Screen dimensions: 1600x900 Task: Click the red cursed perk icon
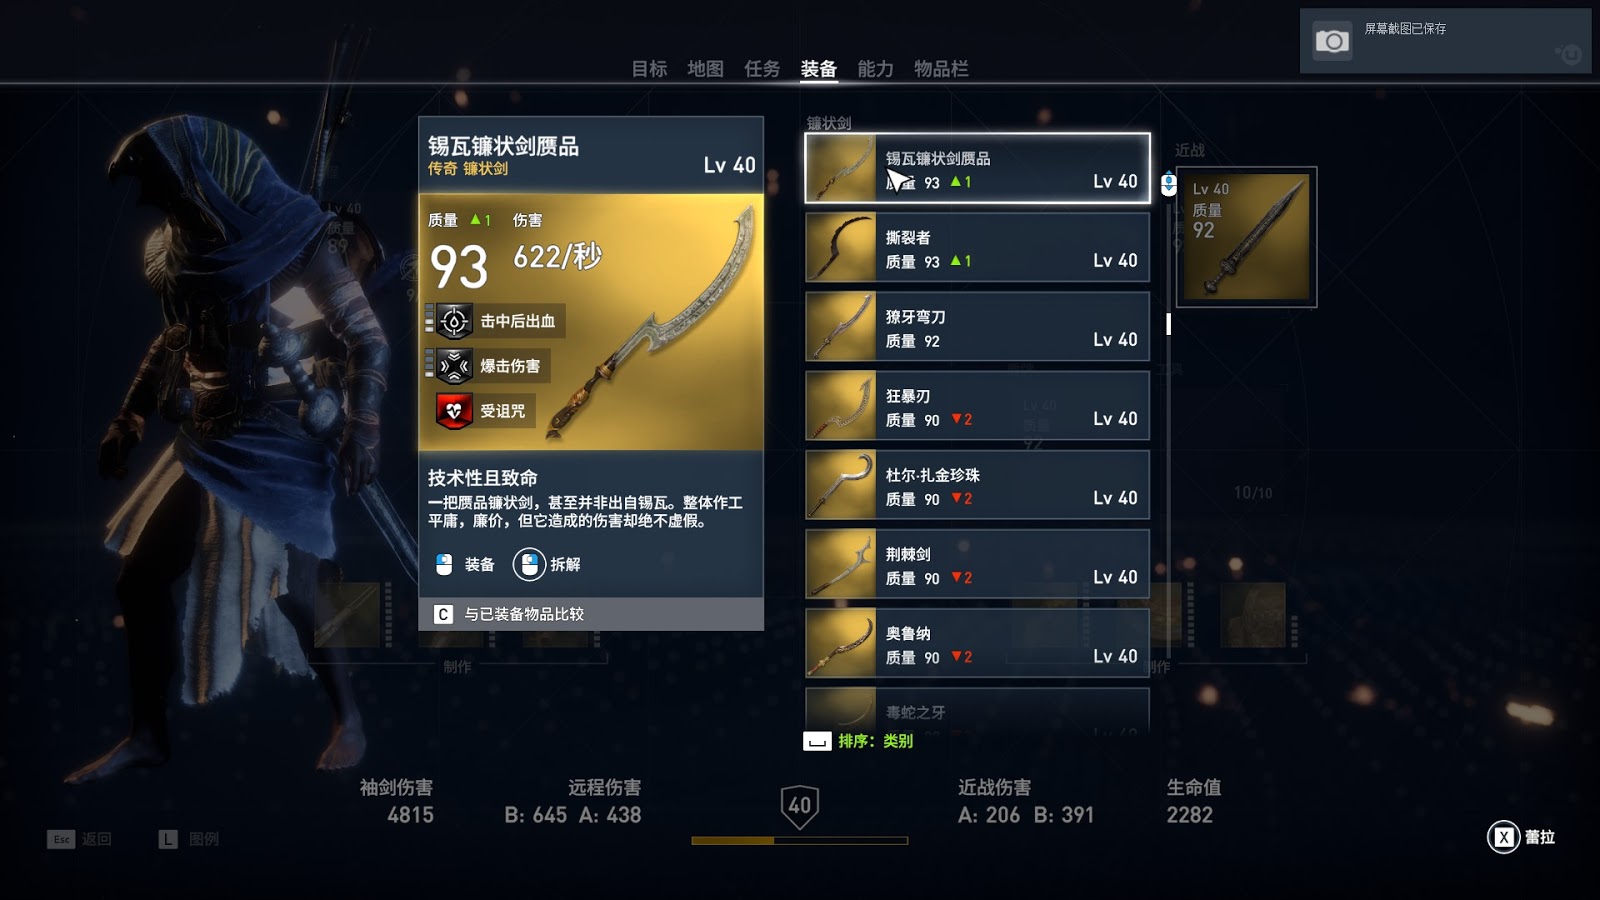click(x=454, y=411)
